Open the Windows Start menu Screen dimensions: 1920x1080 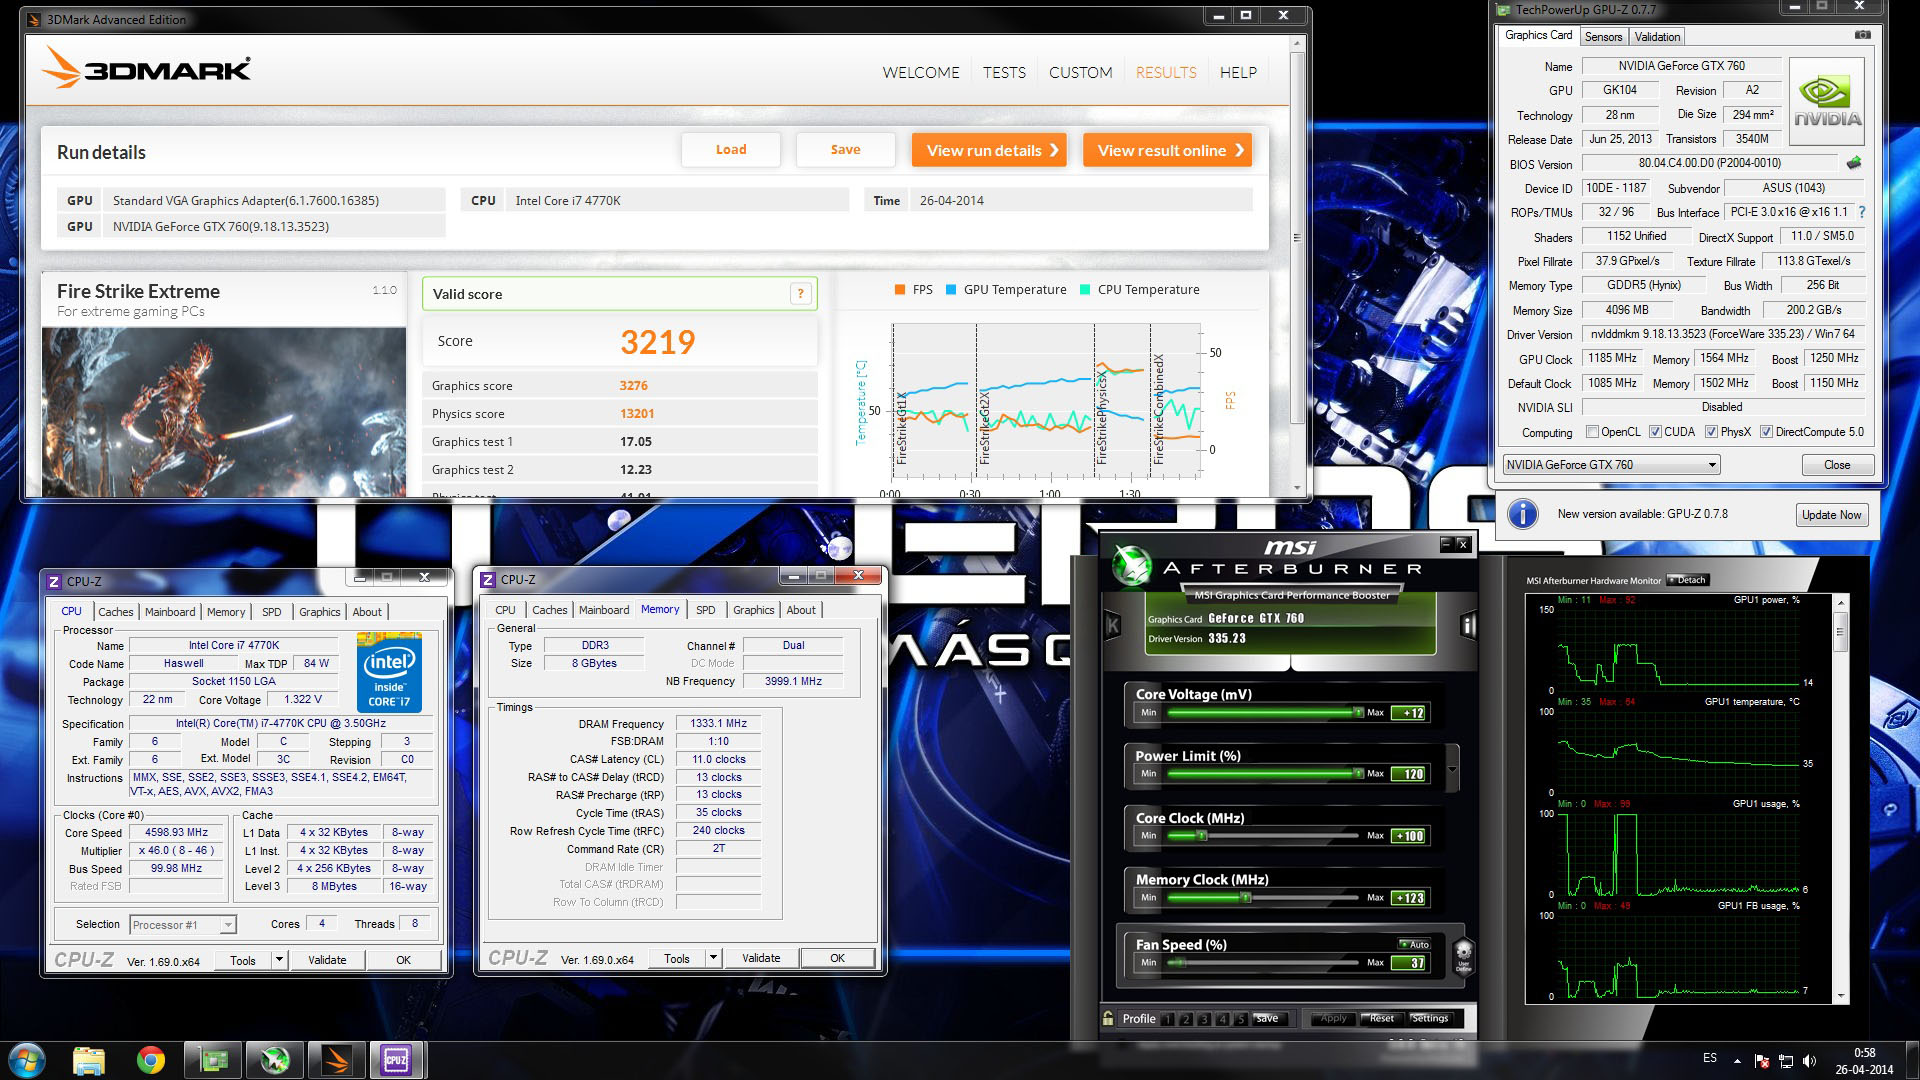coord(26,1060)
